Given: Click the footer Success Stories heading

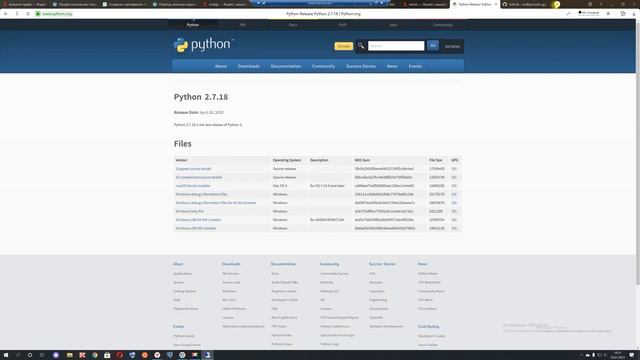Looking at the screenshot, I should (x=382, y=264).
